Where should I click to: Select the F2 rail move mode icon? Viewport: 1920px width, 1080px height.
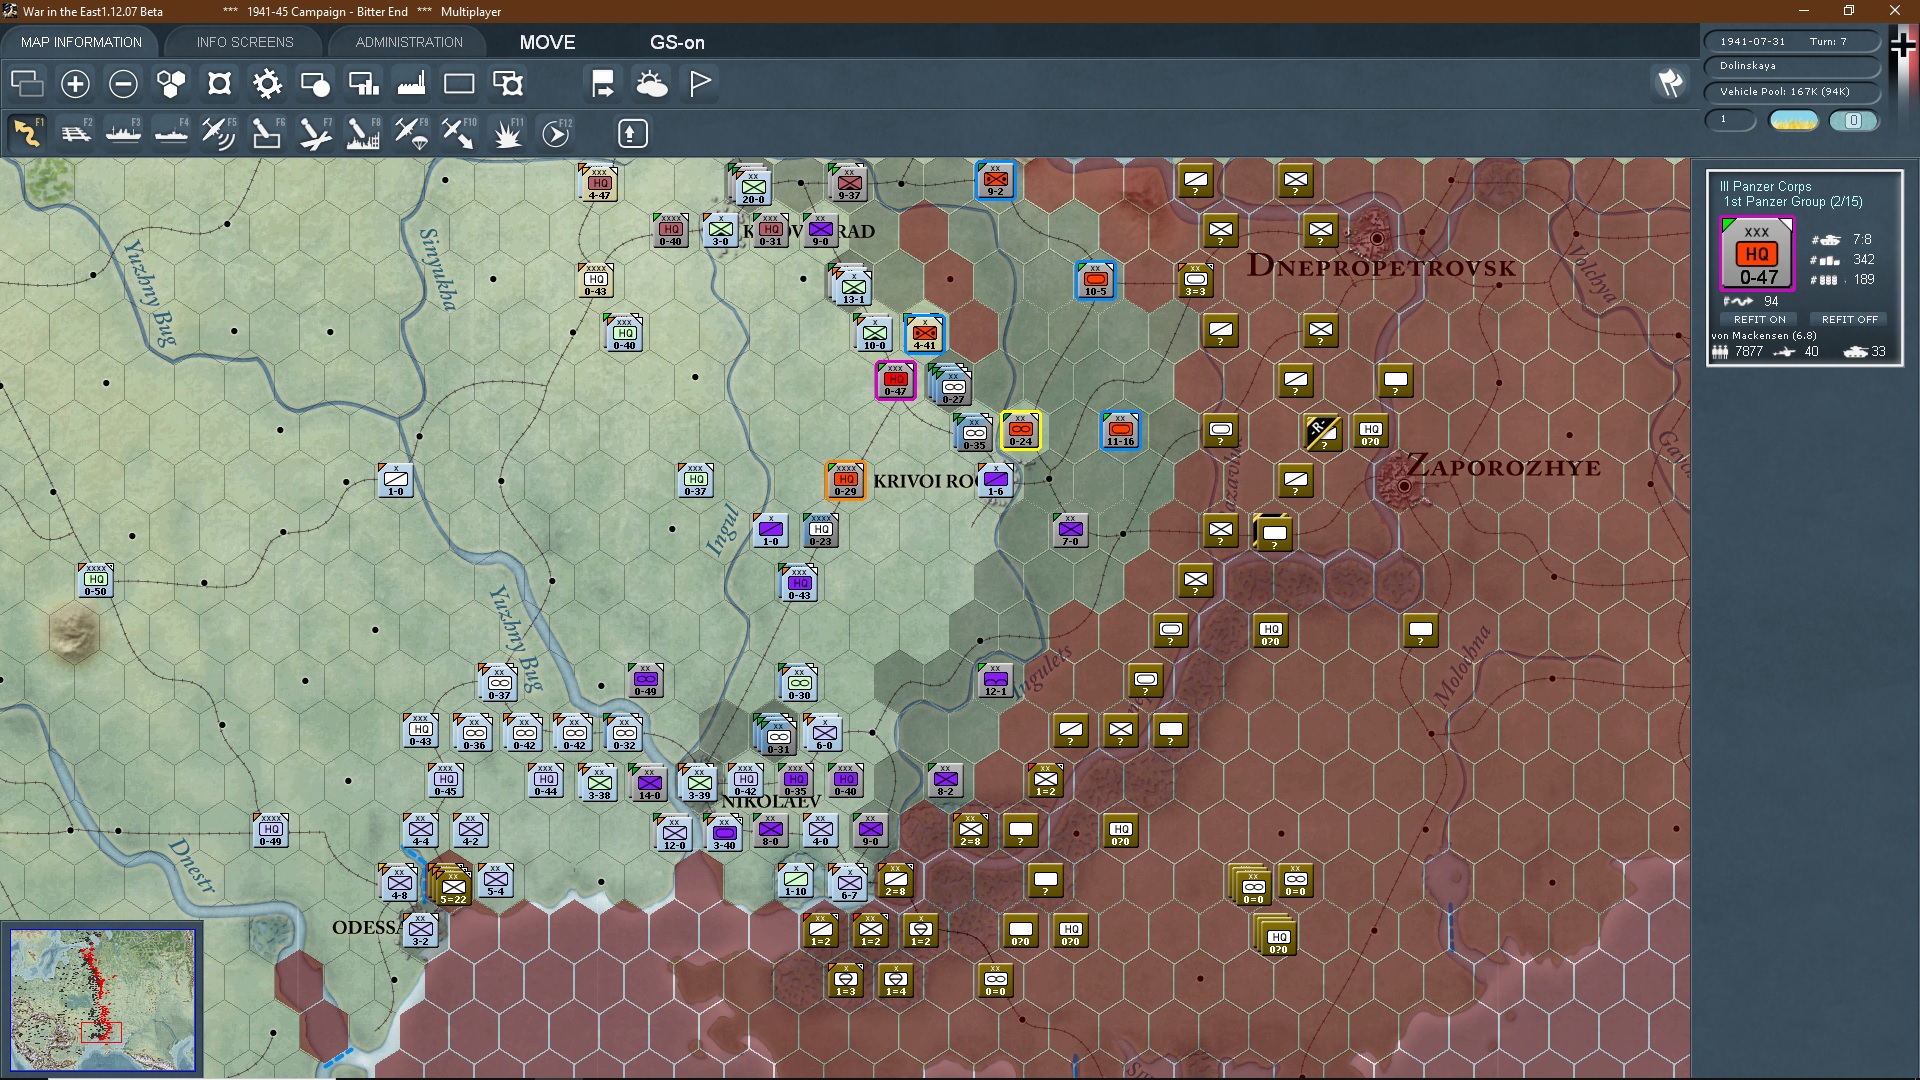(x=76, y=133)
